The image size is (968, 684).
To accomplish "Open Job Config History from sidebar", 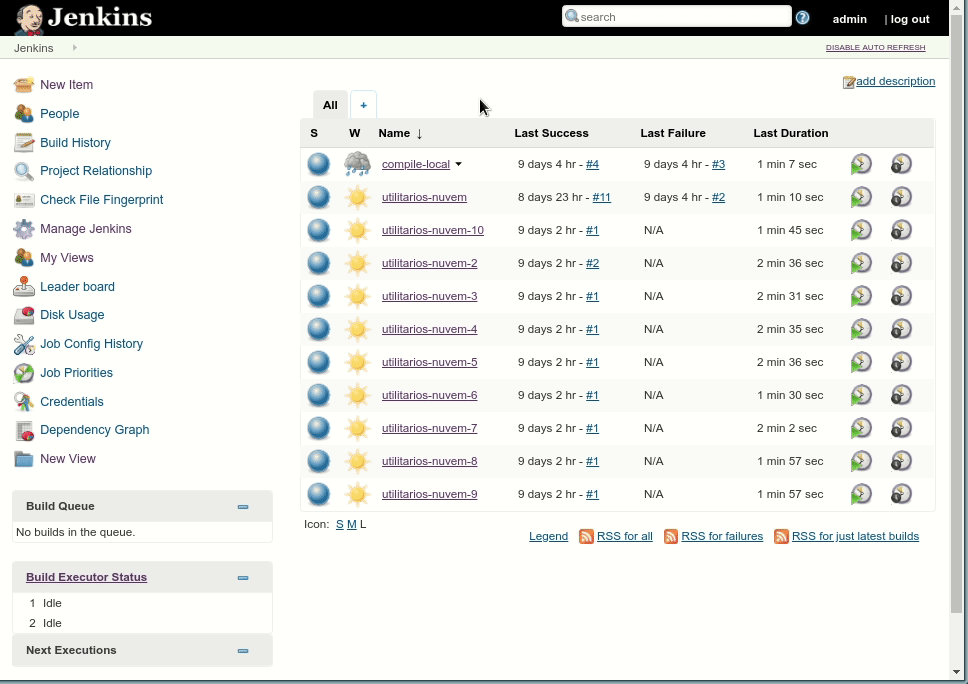I will click(x=23, y=344).
